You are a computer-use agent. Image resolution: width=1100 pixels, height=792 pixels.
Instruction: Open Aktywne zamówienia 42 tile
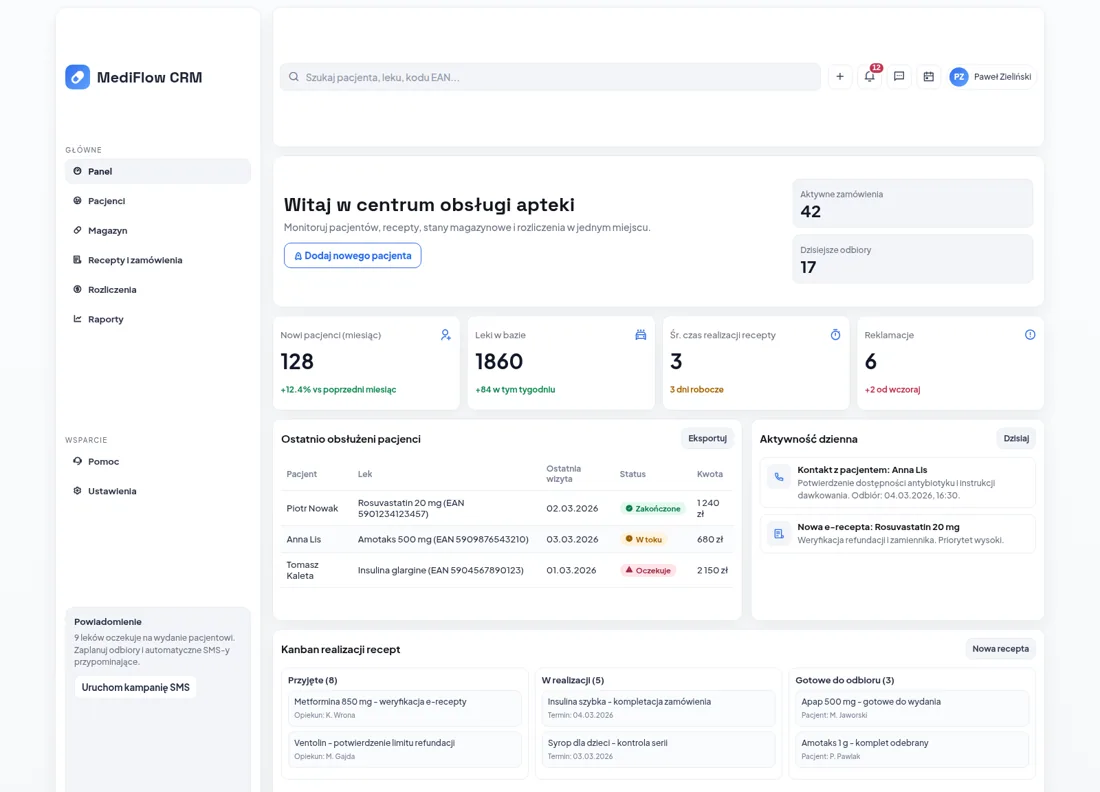(913, 203)
